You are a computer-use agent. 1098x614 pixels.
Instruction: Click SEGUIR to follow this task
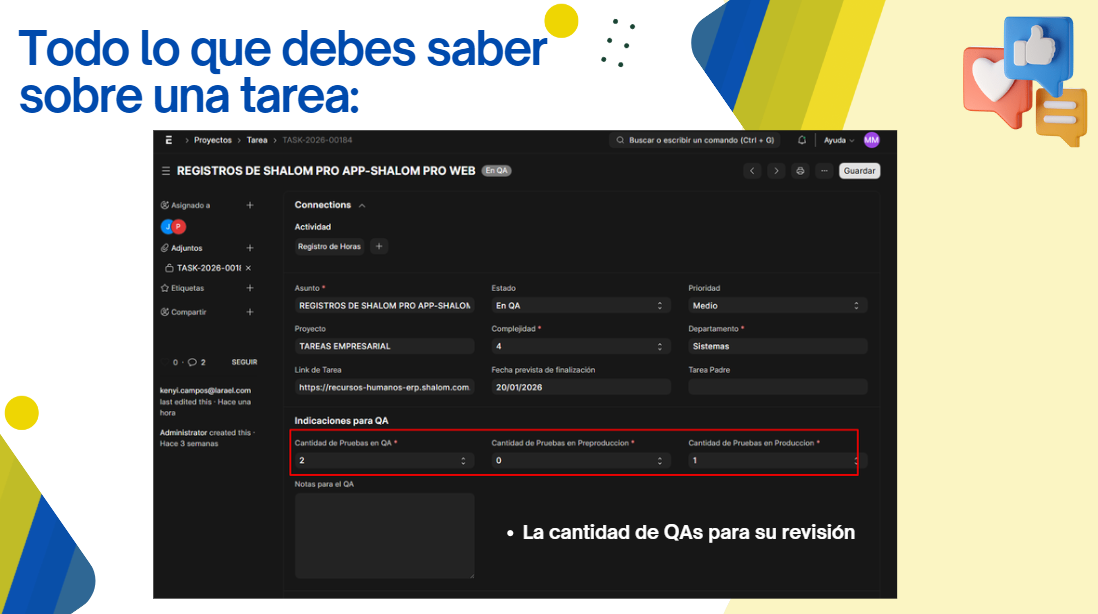[244, 362]
